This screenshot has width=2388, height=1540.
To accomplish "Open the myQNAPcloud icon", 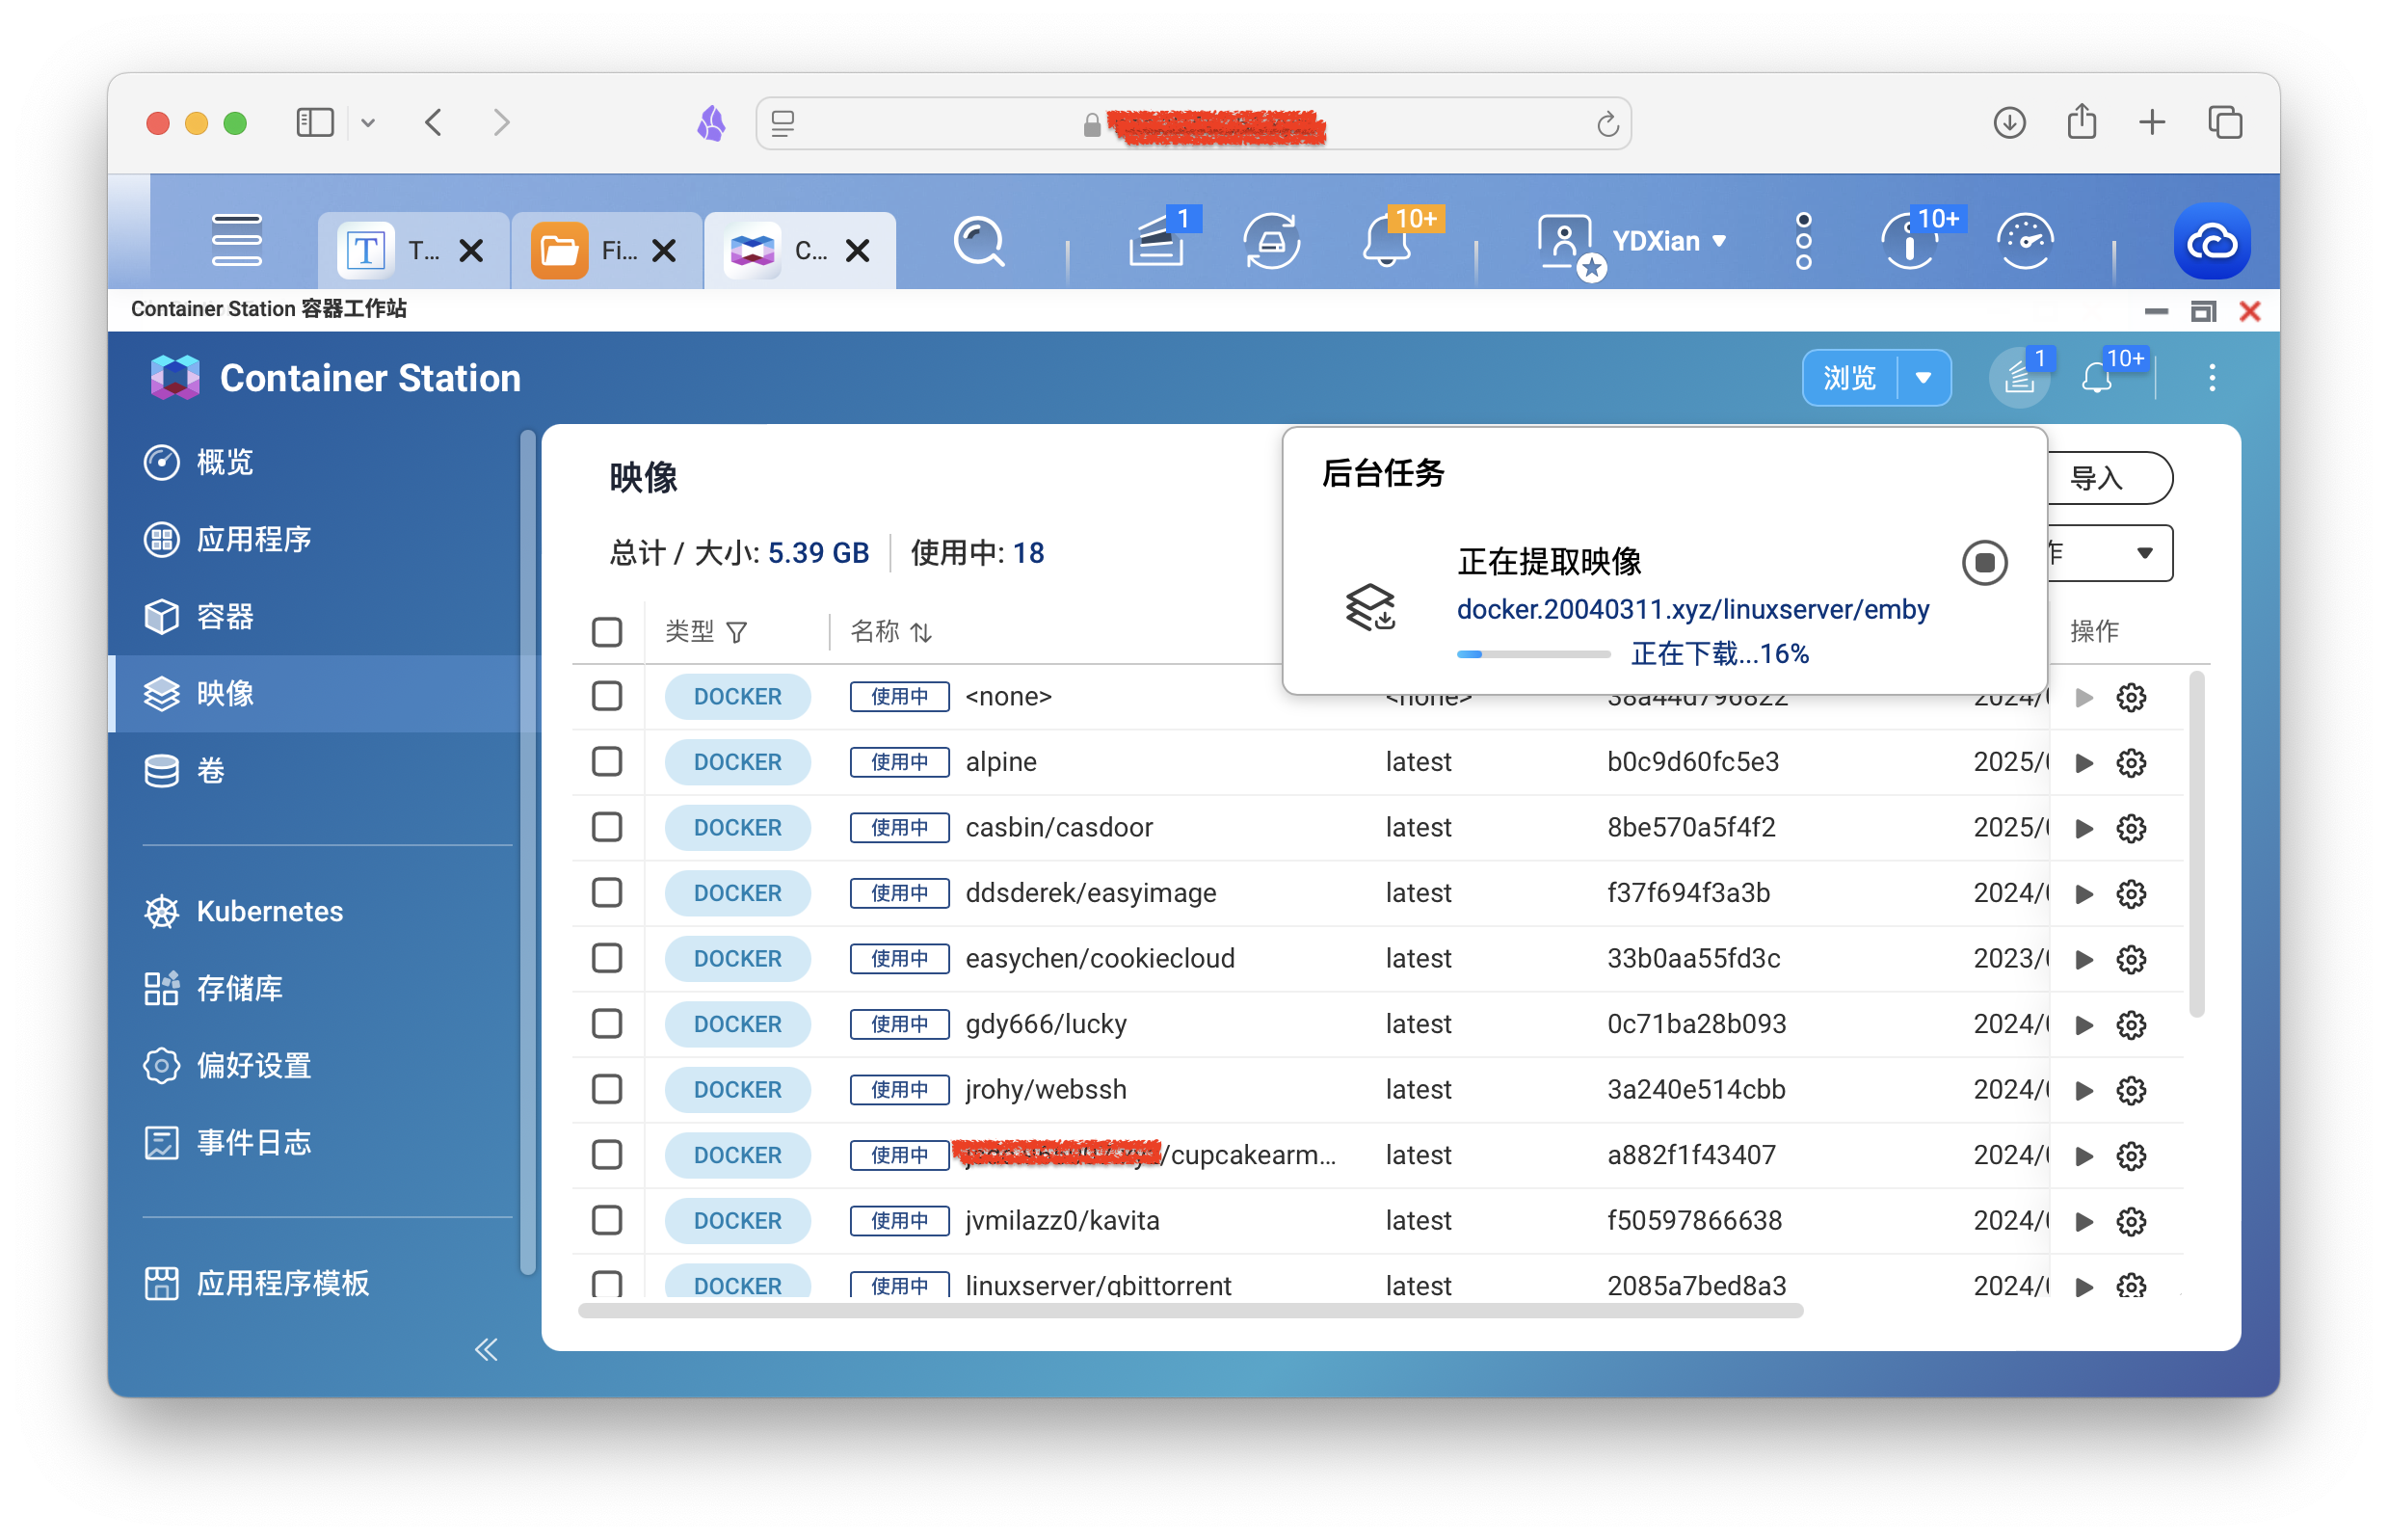I will (x=2211, y=241).
